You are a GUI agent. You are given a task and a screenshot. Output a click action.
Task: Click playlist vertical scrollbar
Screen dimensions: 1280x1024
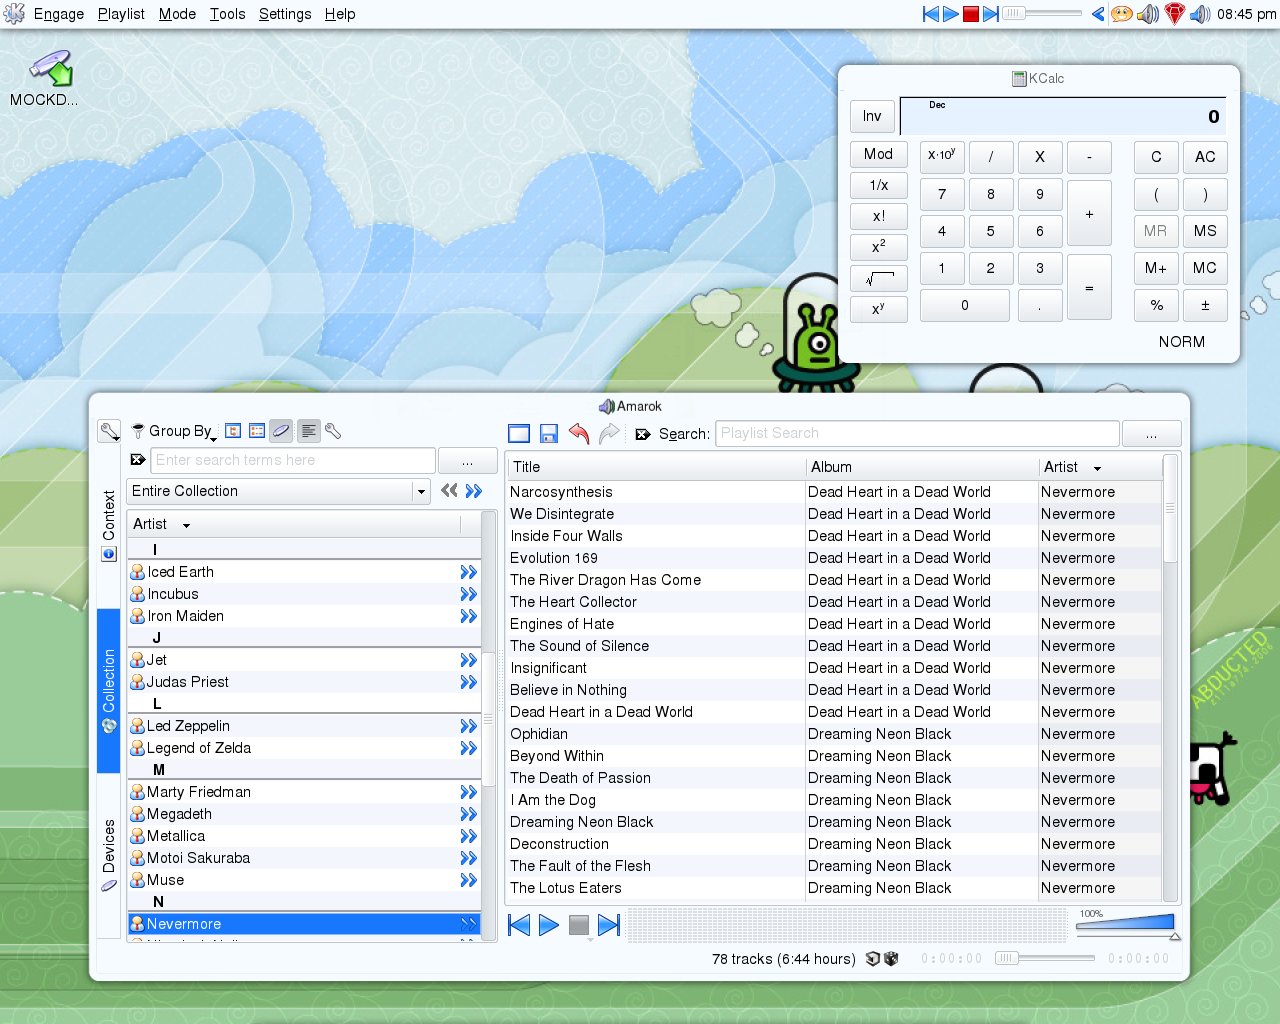[x=1170, y=680]
